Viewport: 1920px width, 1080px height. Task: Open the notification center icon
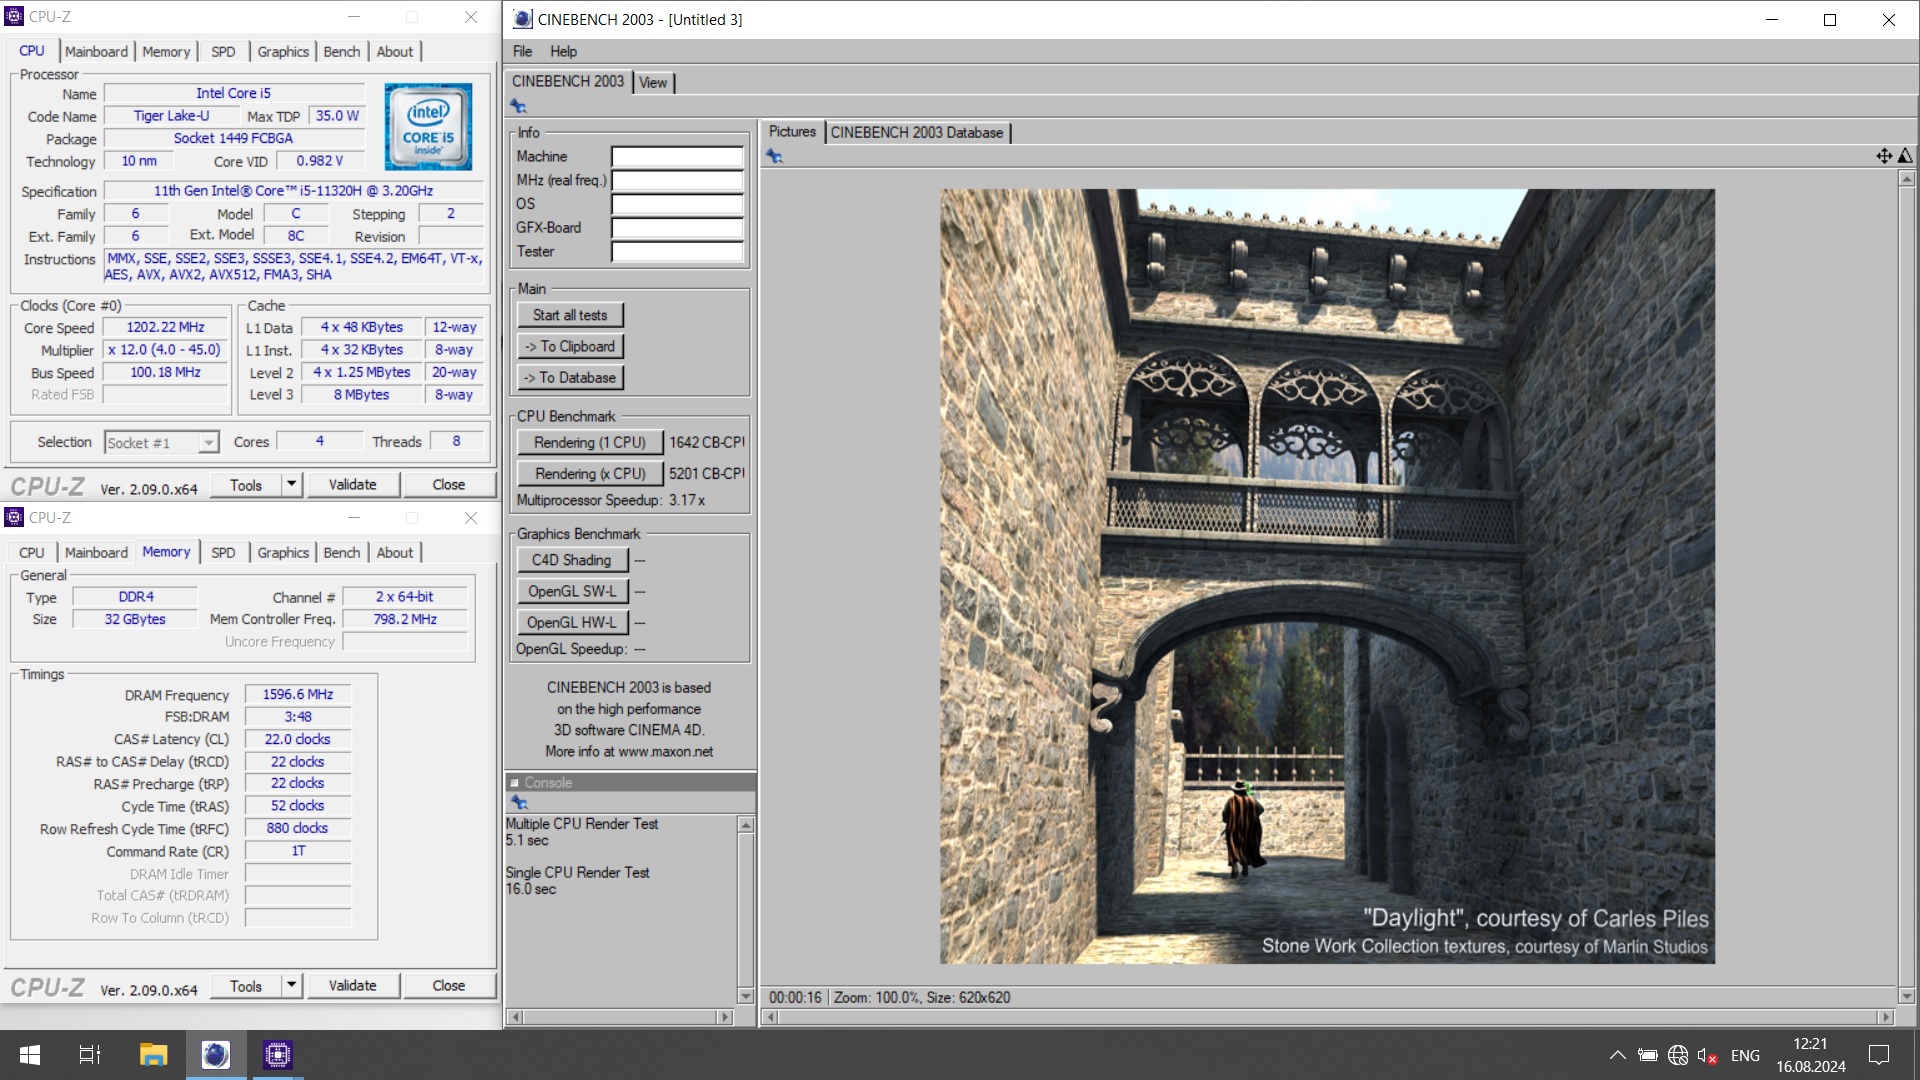point(1879,1055)
